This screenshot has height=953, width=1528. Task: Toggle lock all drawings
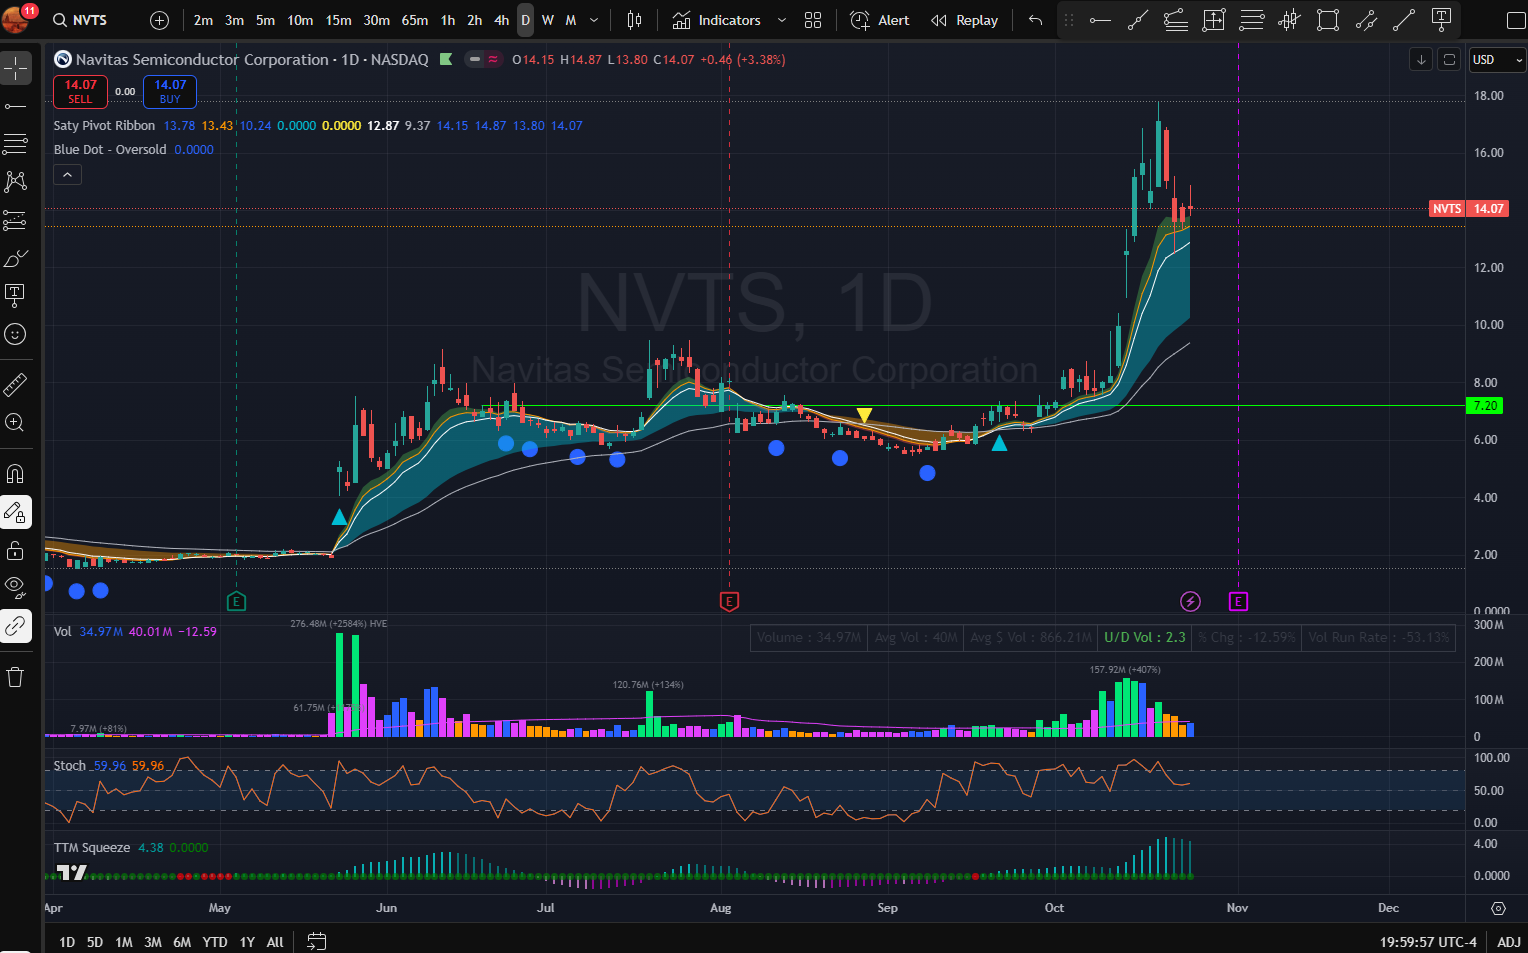pos(15,550)
